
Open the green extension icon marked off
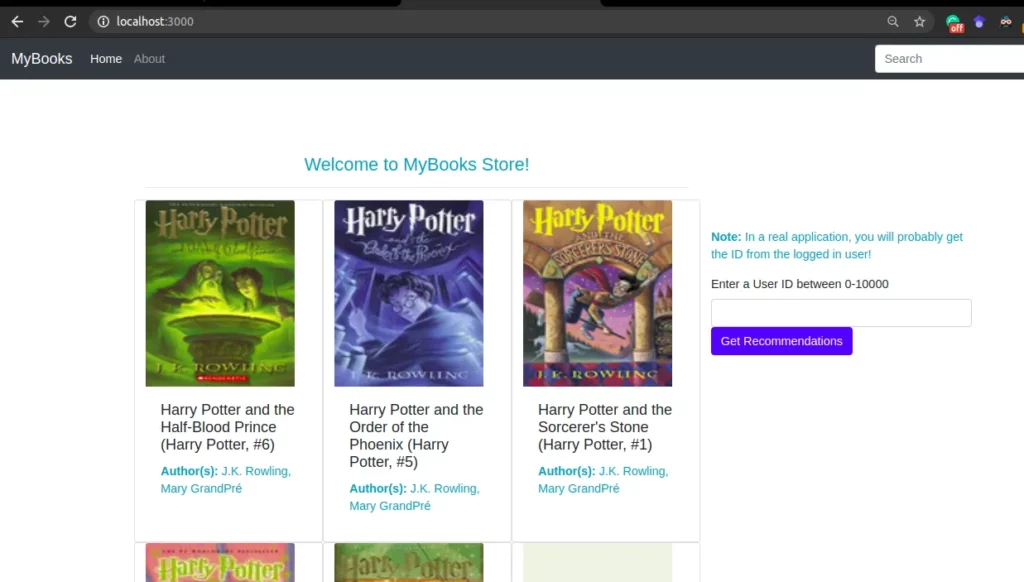[954, 23]
